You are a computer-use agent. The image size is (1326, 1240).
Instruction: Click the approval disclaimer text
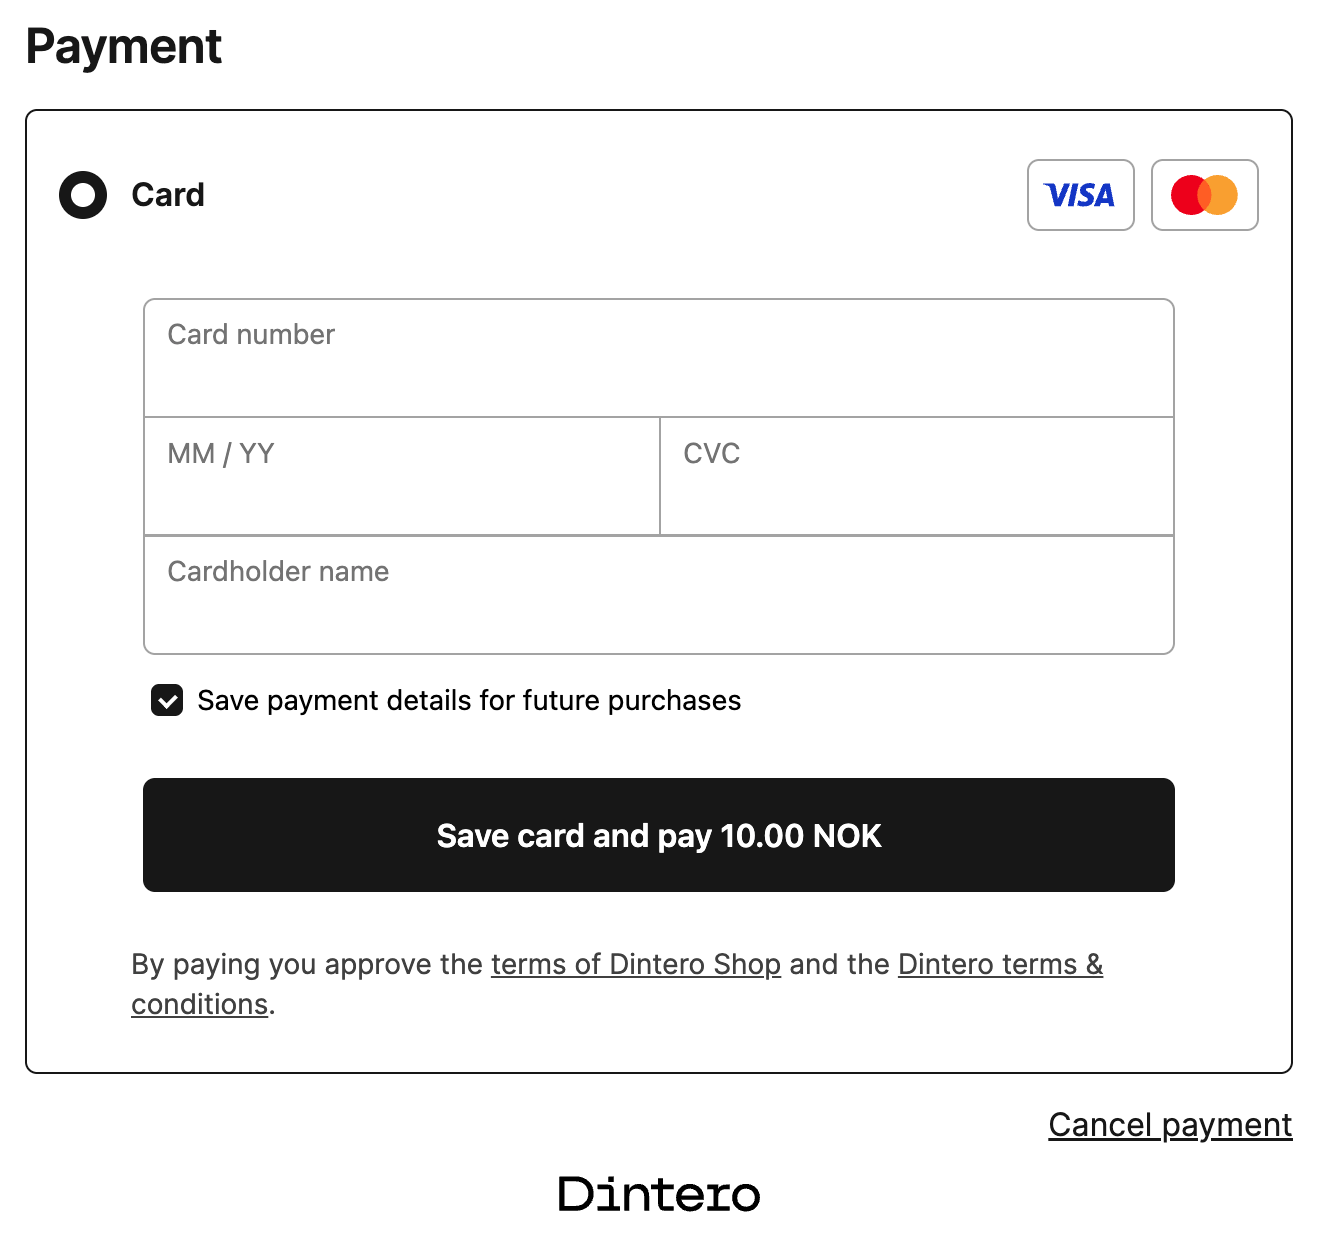[x=616, y=983]
